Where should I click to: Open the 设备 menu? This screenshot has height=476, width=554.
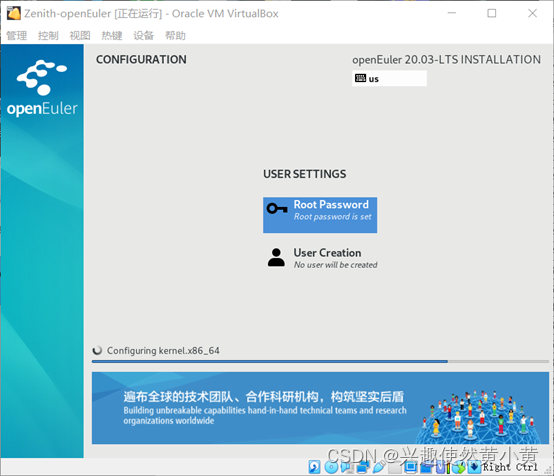[144, 35]
